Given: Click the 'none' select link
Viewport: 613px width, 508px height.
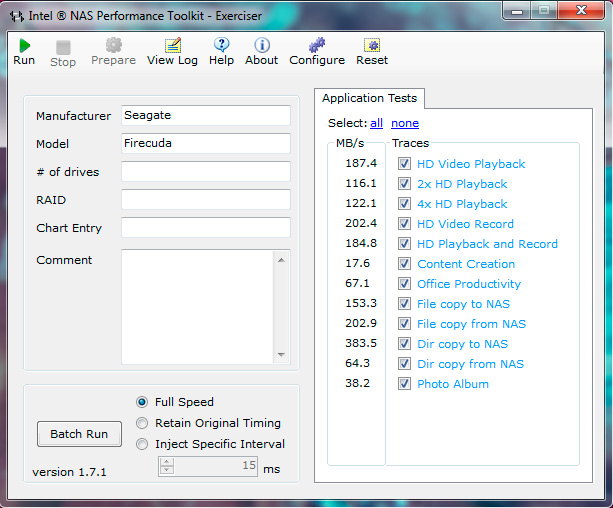Looking at the screenshot, I should [405, 123].
